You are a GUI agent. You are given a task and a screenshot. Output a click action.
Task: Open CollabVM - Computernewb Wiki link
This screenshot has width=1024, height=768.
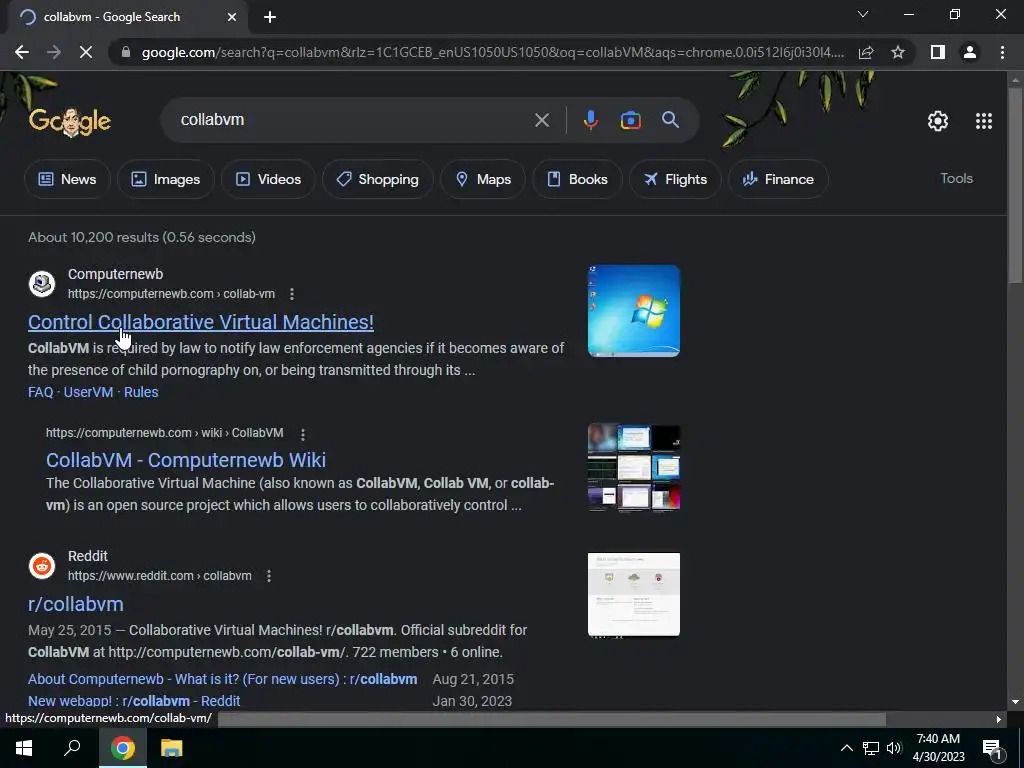(x=185, y=460)
